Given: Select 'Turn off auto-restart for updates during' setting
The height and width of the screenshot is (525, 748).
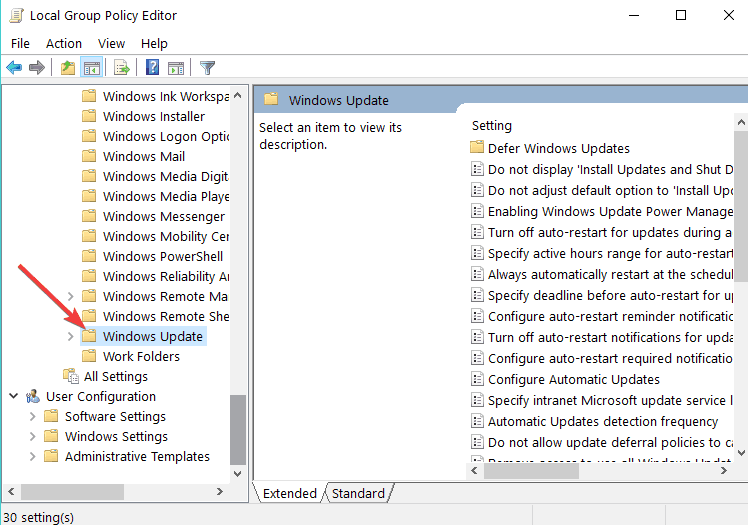Looking at the screenshot, I should (601, 232).
